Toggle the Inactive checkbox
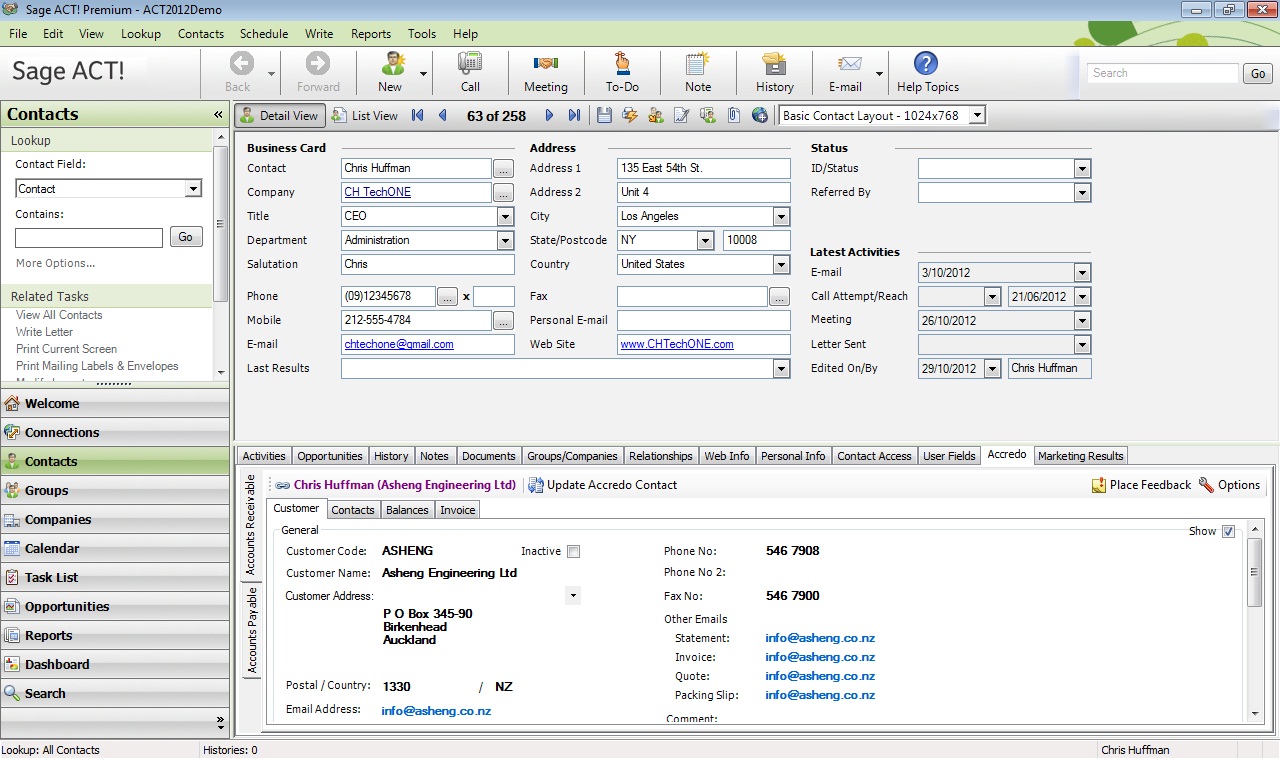Image resolution: width=1280 pixels, height=759 pixels. [x=573, y=551]
